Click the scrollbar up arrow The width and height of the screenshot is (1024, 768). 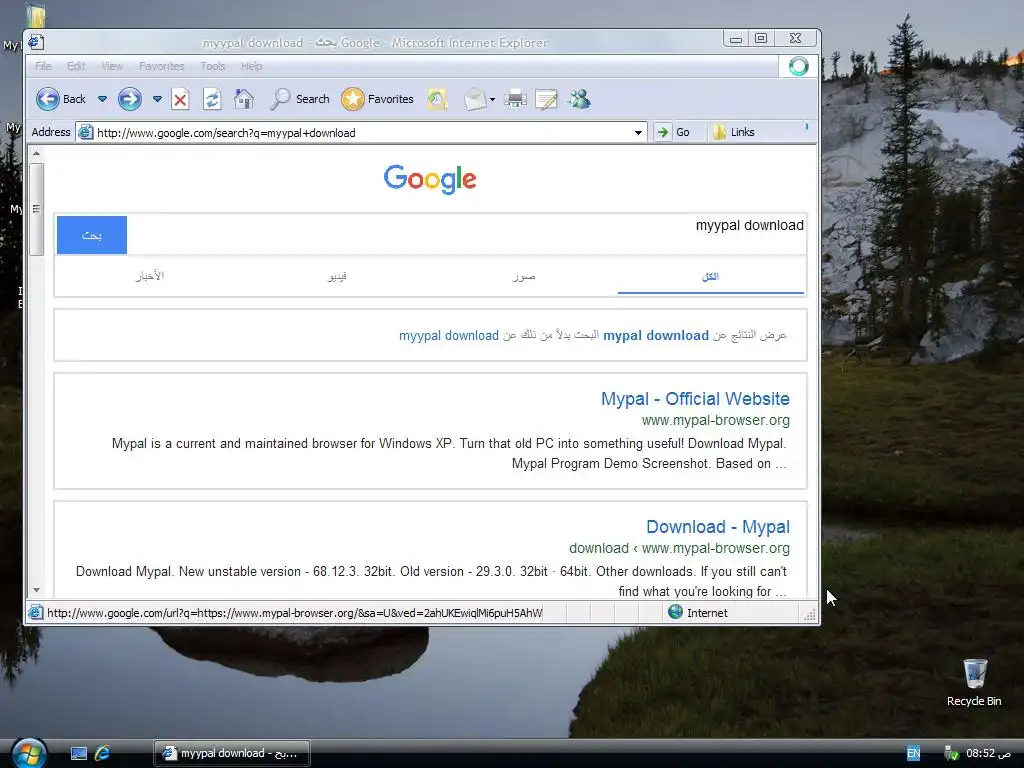pyautogui.click(x=37, y=153)
